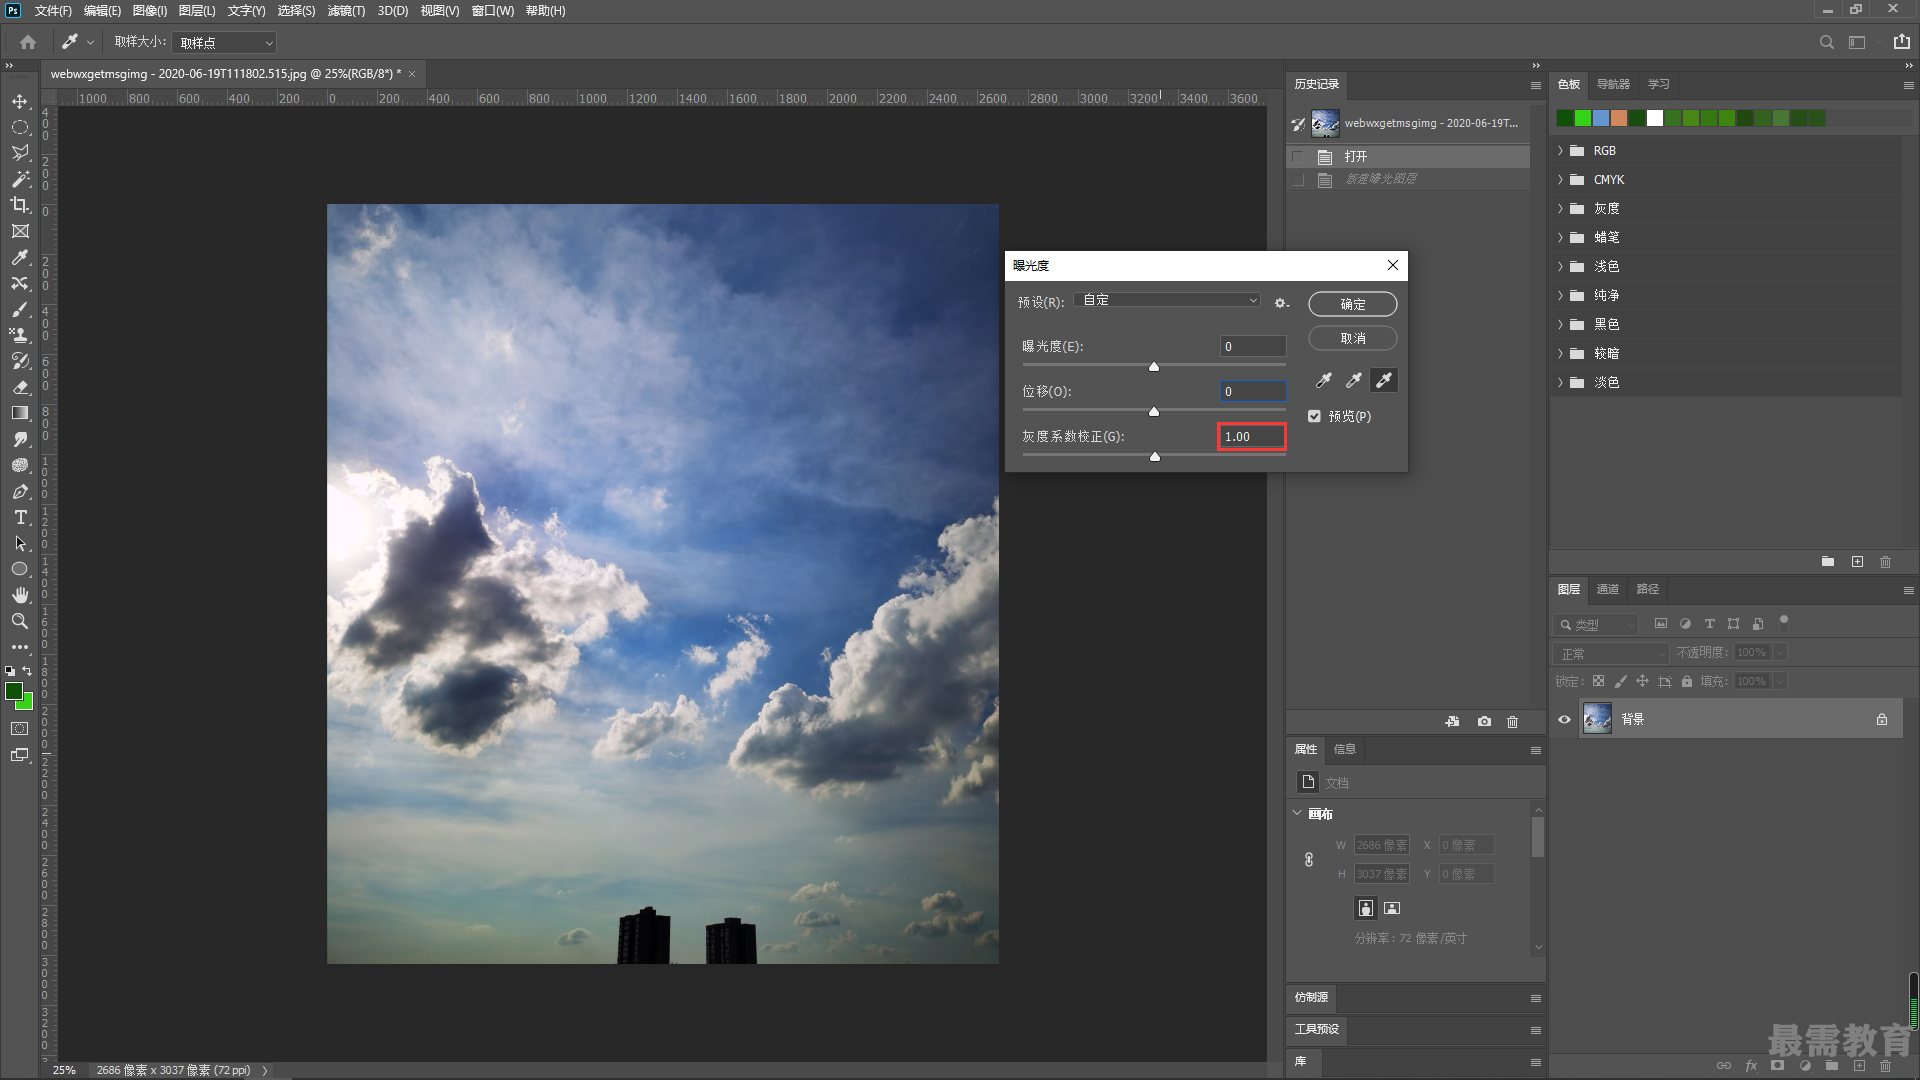Hide the 背景 layer eye icon
Screen dimensions: 1920x1080
pos(1564,719)
